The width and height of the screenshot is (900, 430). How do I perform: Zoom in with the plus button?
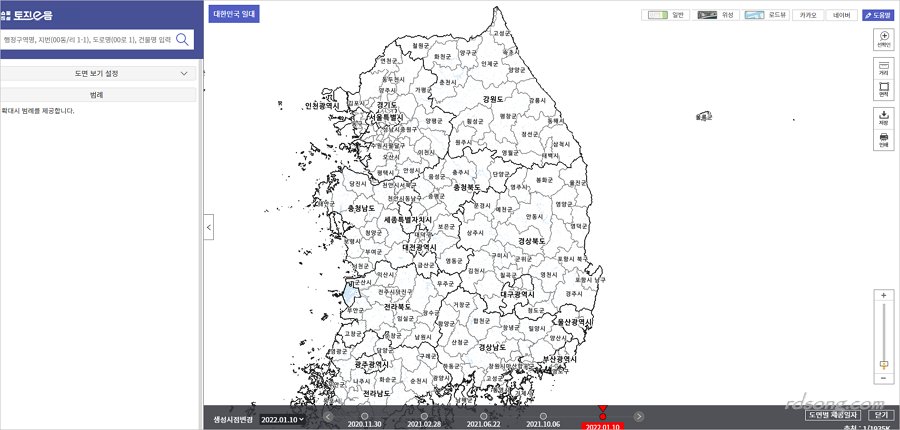point(883,296)
